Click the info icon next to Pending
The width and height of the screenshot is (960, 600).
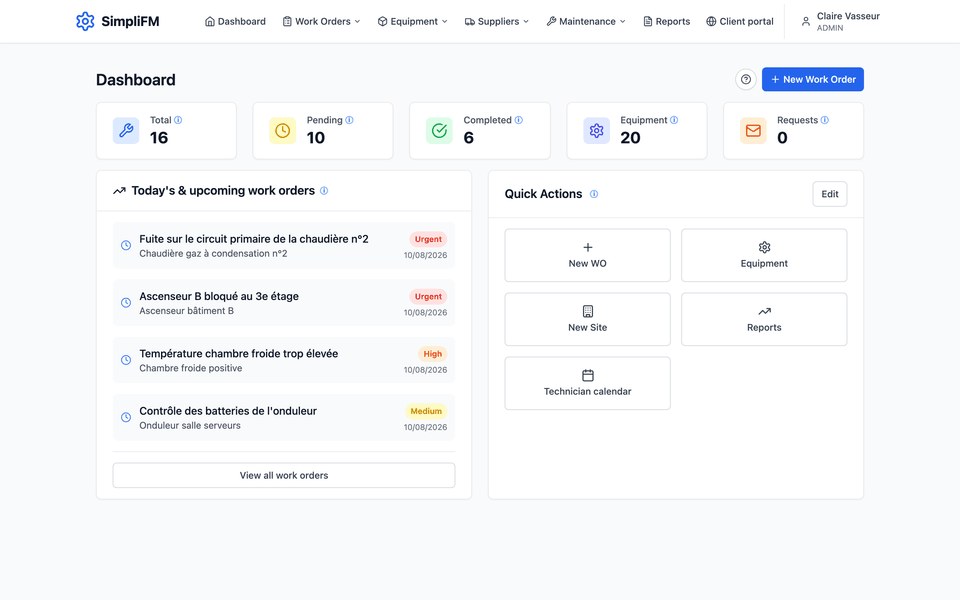(x=349, y=120)
